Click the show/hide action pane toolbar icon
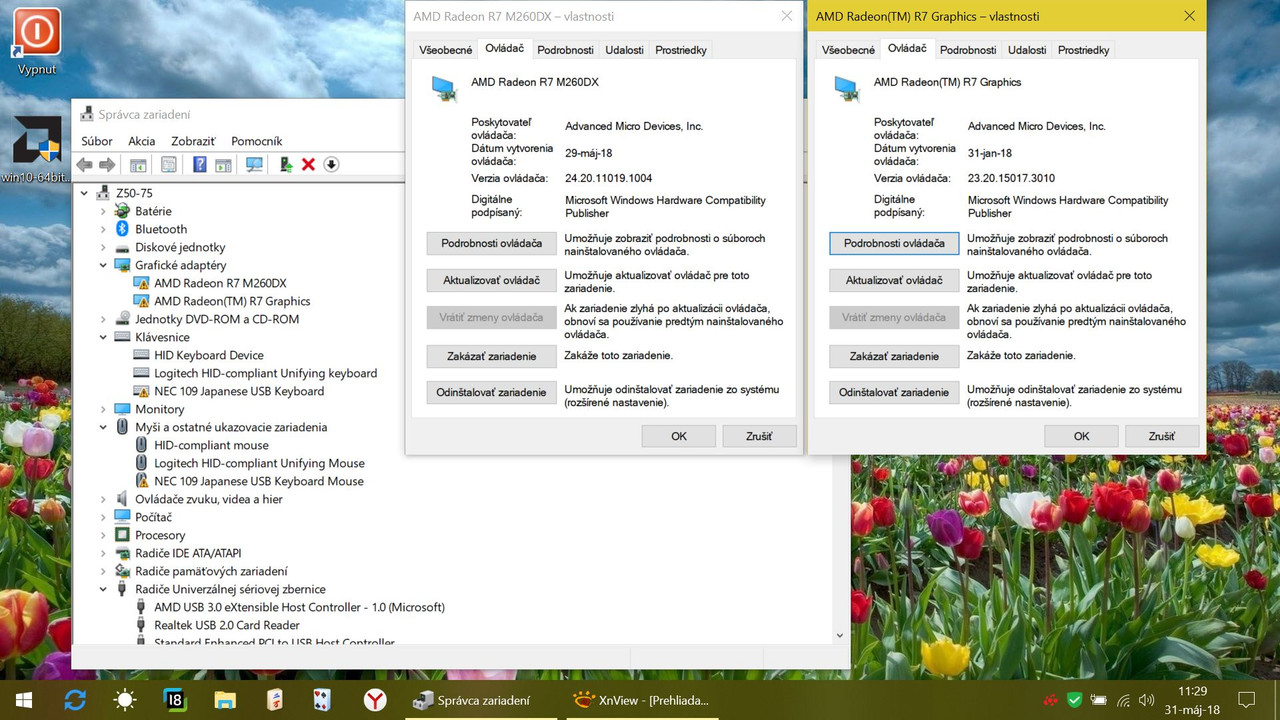Viewport: 1280px width, 720px height. coord(223,165)
